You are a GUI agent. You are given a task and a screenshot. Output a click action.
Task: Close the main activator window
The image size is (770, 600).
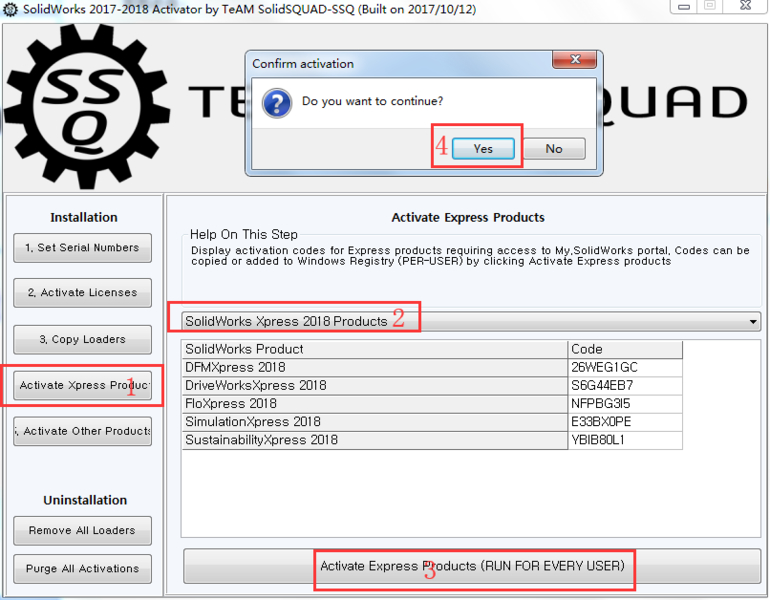click(x=745, y=6)
